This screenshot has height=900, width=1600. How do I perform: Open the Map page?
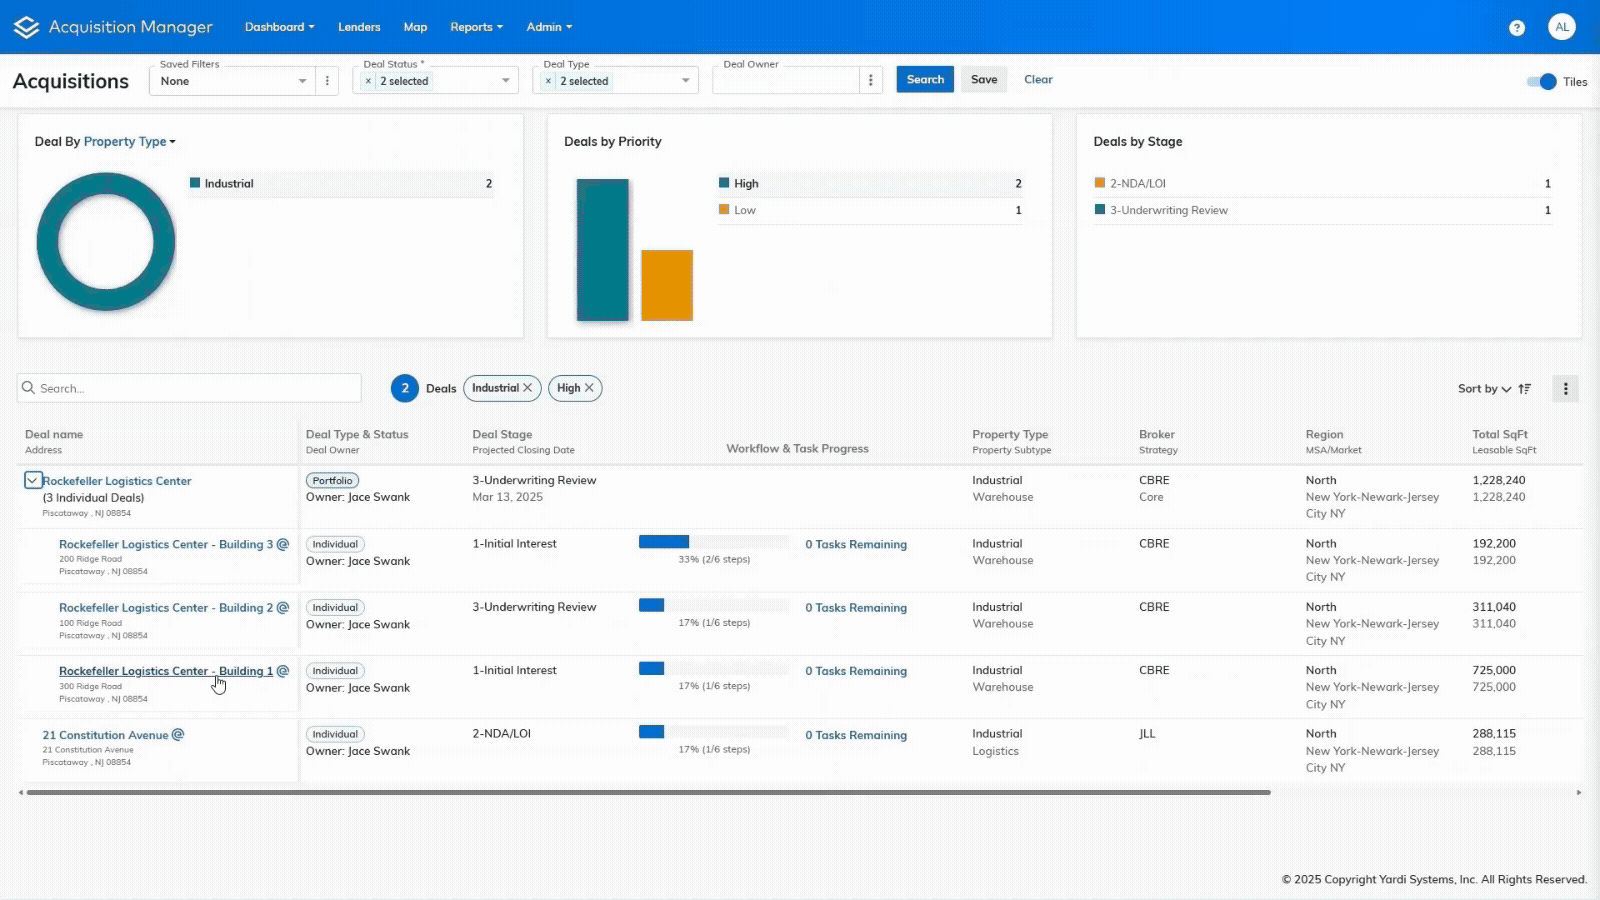click(x=415, y=27)
